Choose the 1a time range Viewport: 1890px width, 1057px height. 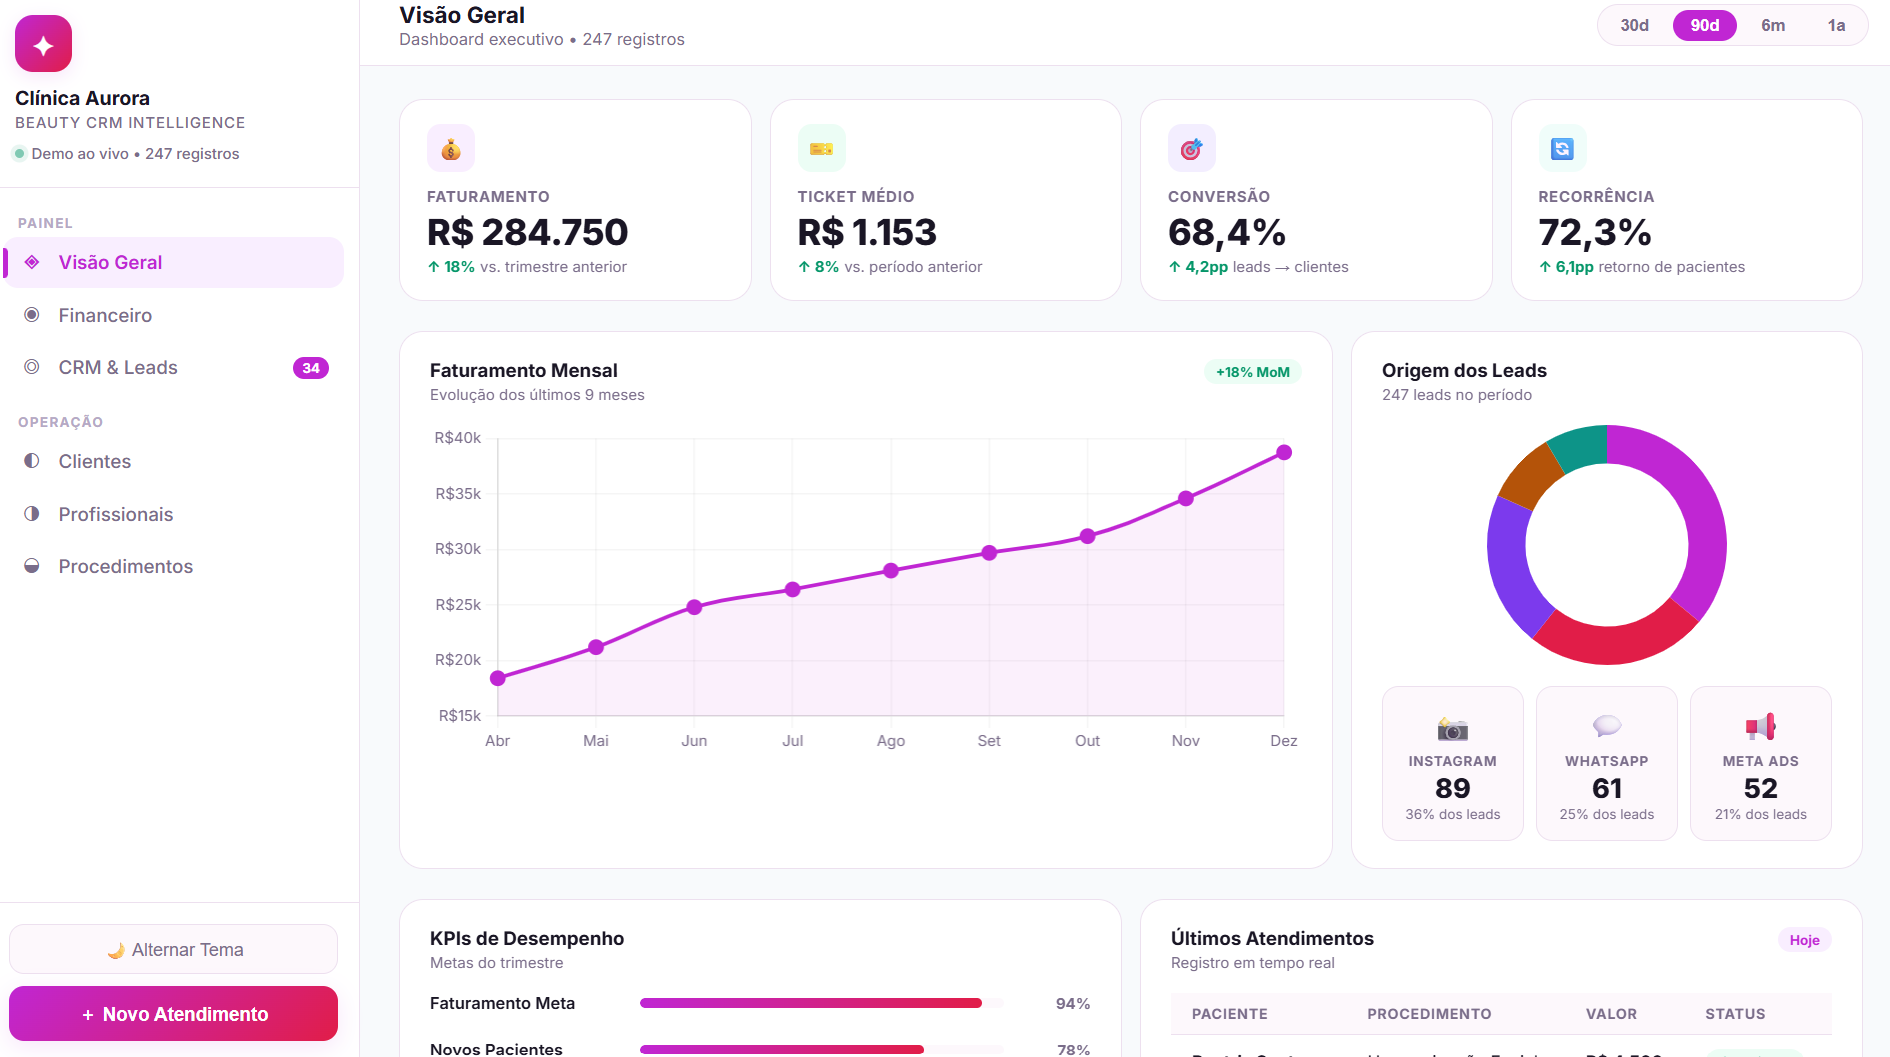(1836, 25)
